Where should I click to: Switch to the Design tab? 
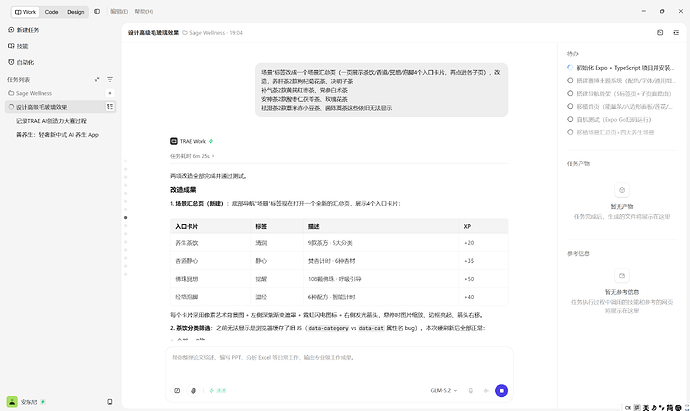tap(76, 12)
